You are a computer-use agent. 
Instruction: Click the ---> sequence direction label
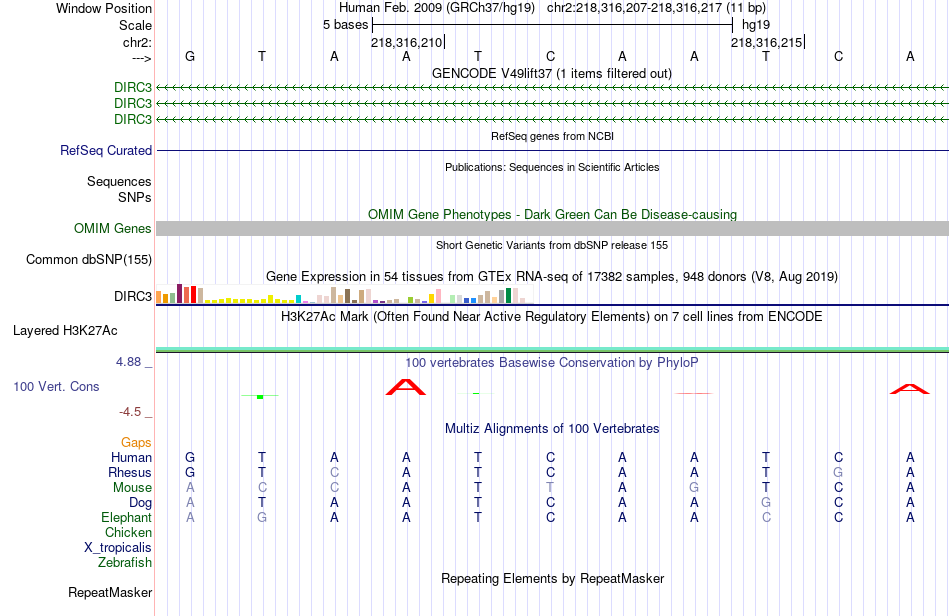(141, 58)
